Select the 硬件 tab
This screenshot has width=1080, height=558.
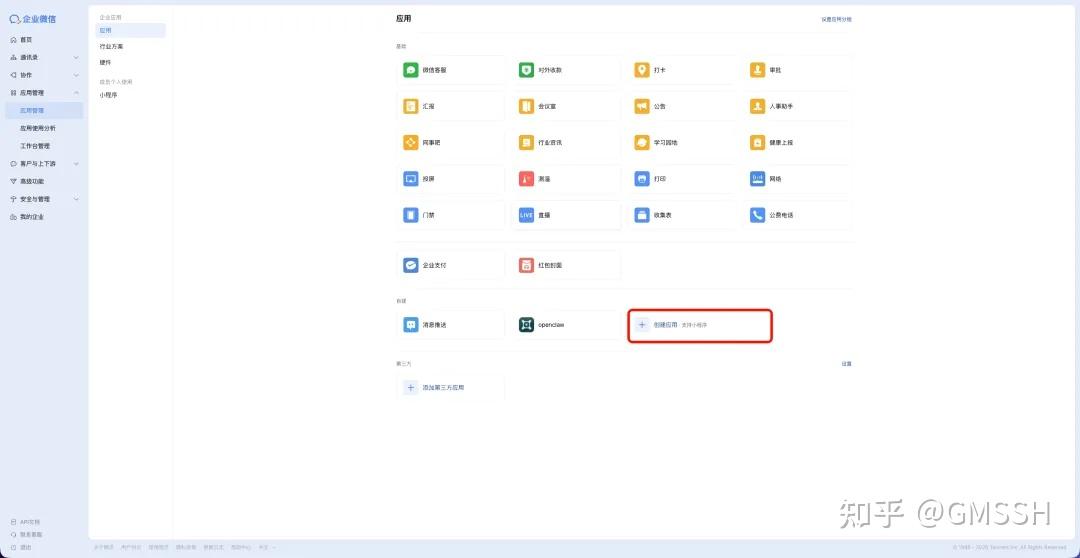(x=105, y=62)
